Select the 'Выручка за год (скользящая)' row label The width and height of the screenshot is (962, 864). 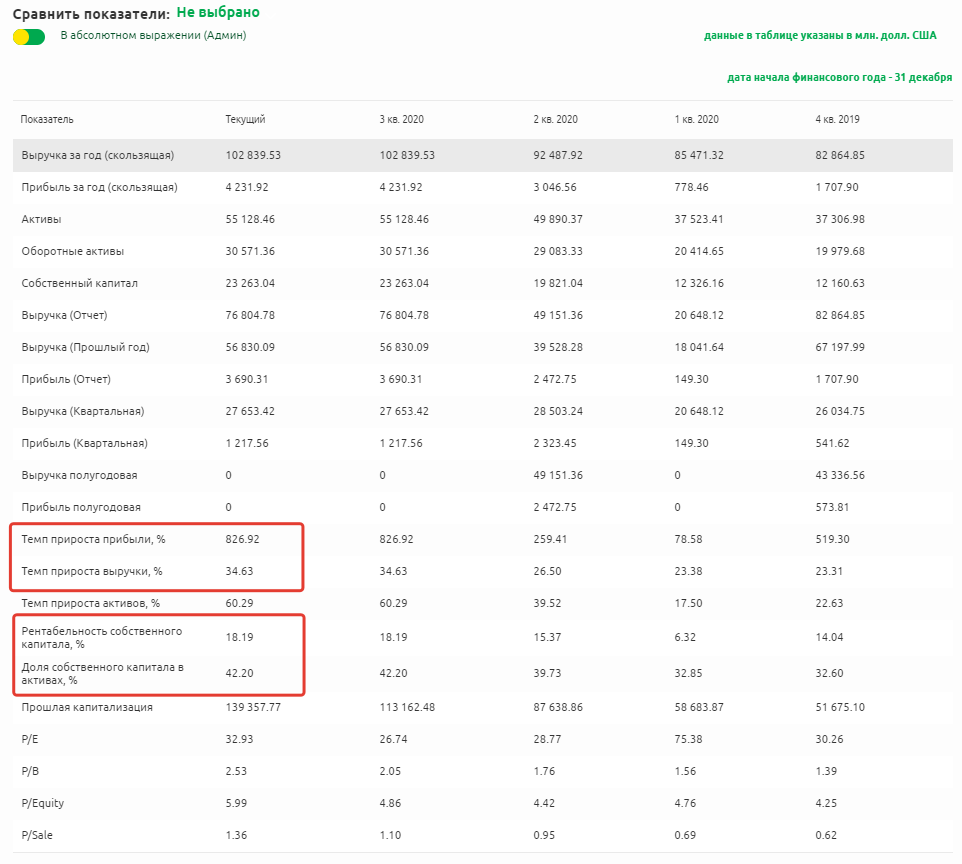[98, 155]
